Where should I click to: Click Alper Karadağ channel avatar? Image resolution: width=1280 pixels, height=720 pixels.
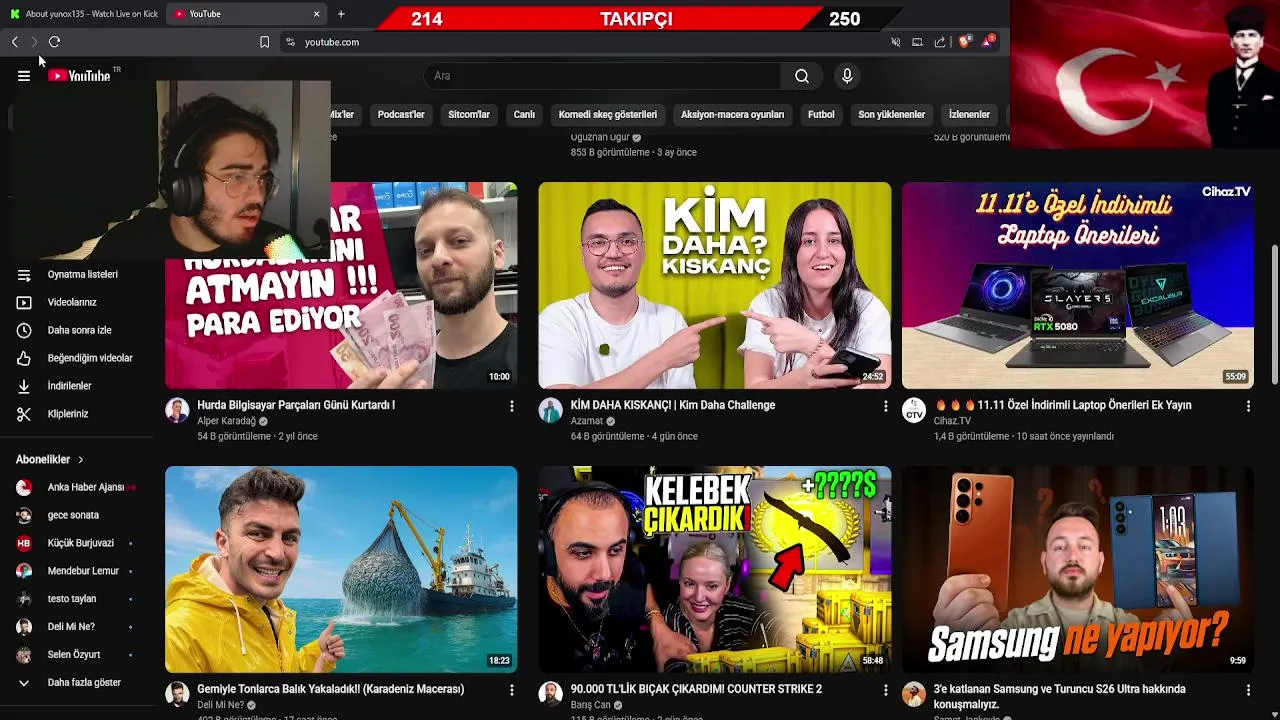[x=177, y=410]
